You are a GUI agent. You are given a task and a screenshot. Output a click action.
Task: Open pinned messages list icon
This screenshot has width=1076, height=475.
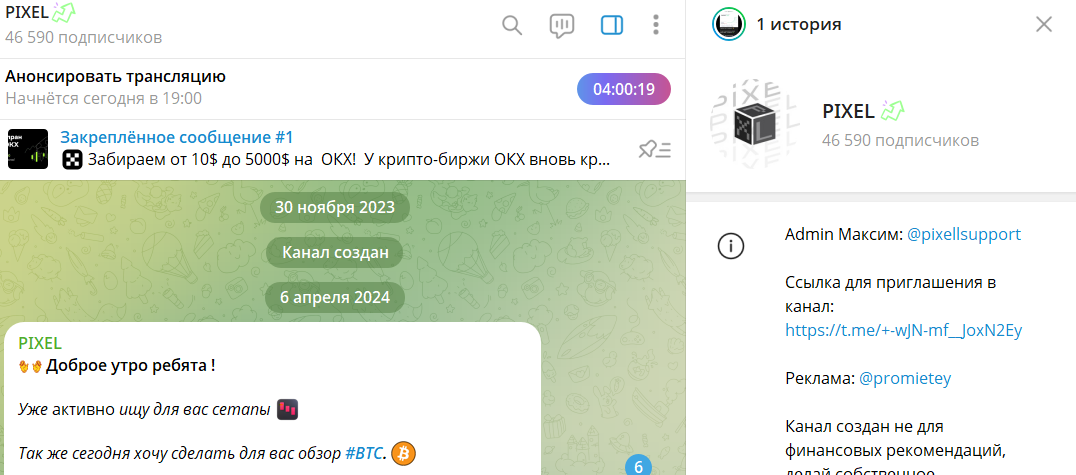click(x=654, y=149)
